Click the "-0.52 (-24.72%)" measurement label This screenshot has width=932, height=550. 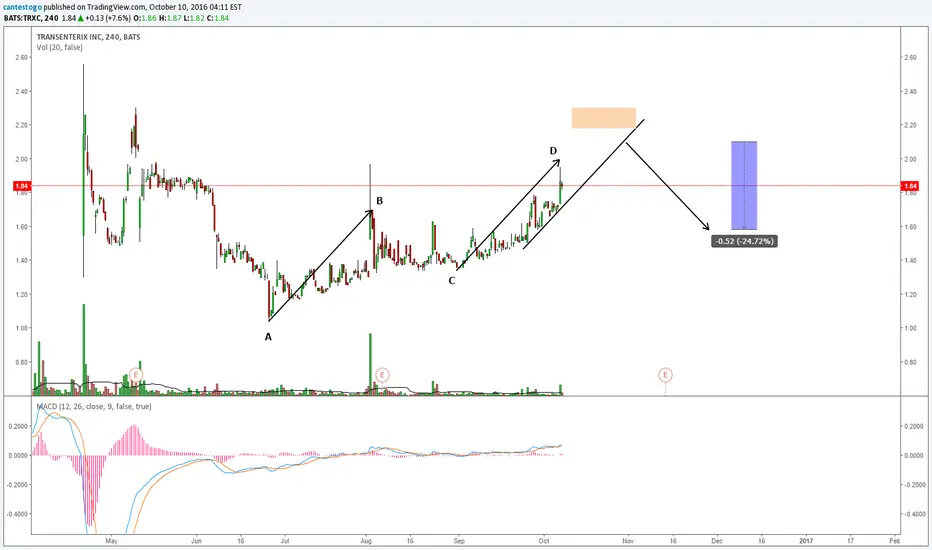[x=744, y=241]
